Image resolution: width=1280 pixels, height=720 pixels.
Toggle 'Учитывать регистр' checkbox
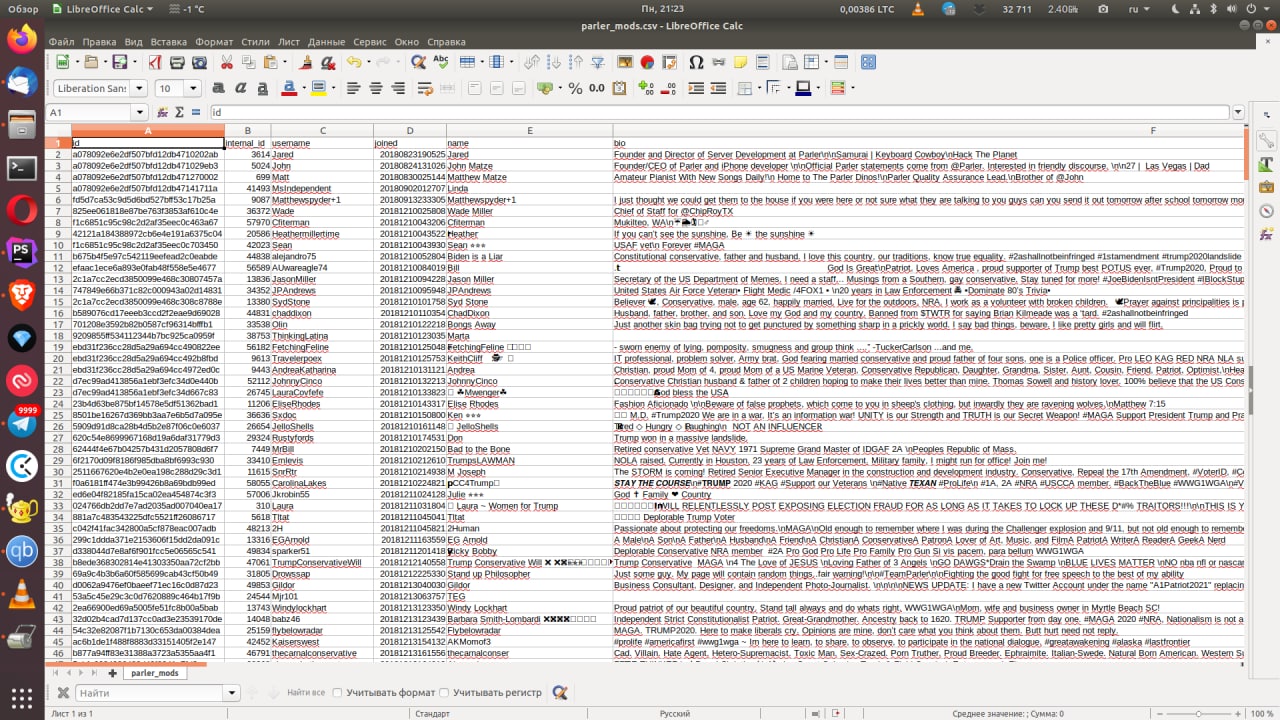(x=446, y=692)
